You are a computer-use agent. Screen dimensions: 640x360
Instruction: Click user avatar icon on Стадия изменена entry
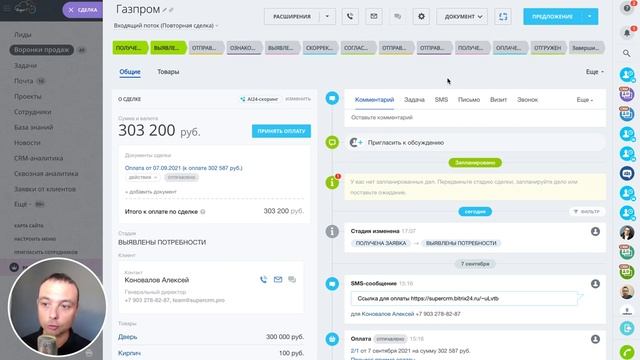[595, 231]
